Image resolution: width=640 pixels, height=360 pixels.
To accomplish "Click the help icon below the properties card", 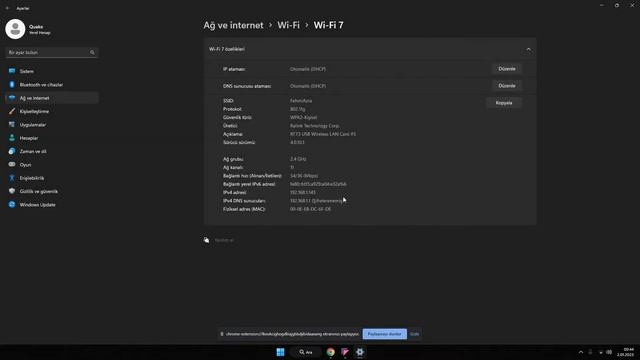I will point(207,240).
